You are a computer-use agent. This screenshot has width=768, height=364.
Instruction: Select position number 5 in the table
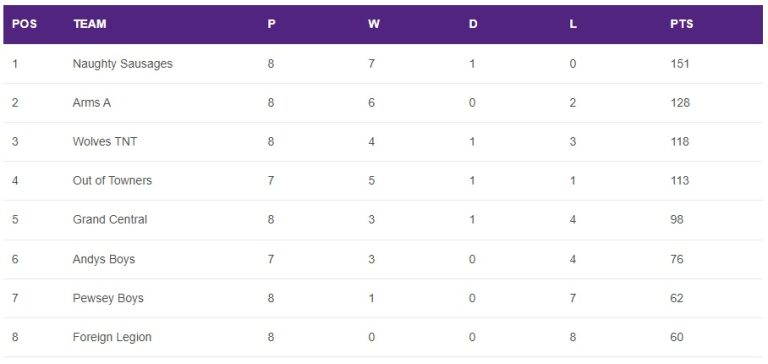[x=15, y=219]
